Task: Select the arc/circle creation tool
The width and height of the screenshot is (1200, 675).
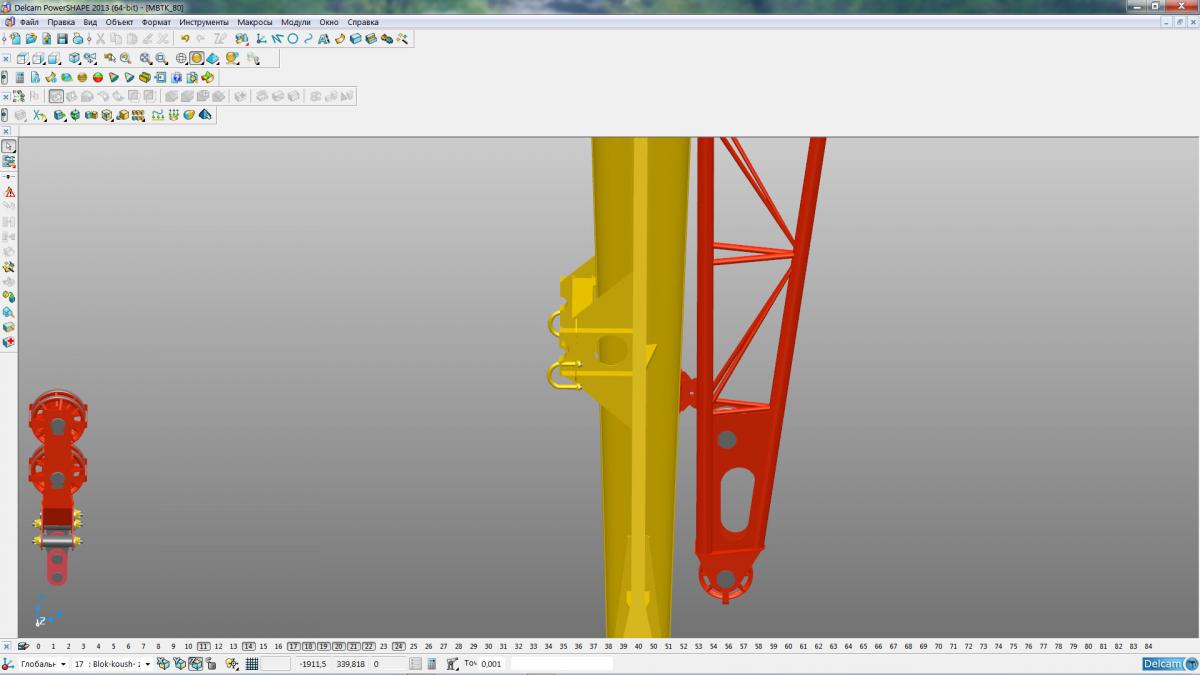Action: tap(293, 38)
